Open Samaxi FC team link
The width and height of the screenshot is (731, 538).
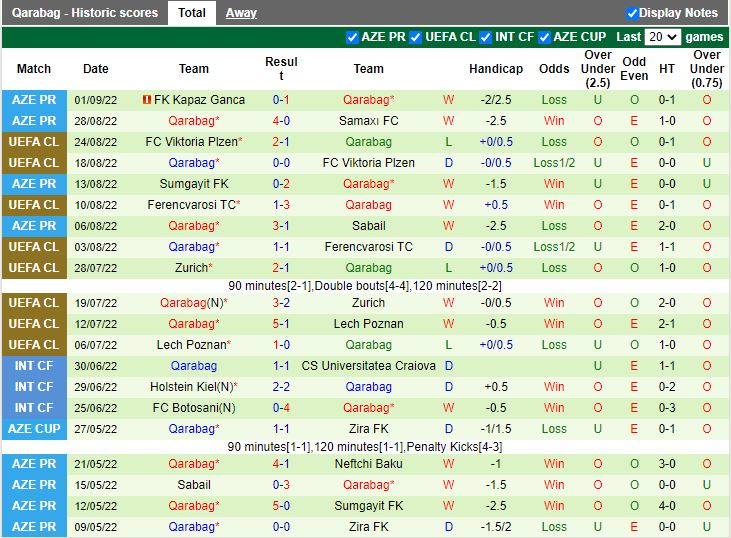[368, 121]
